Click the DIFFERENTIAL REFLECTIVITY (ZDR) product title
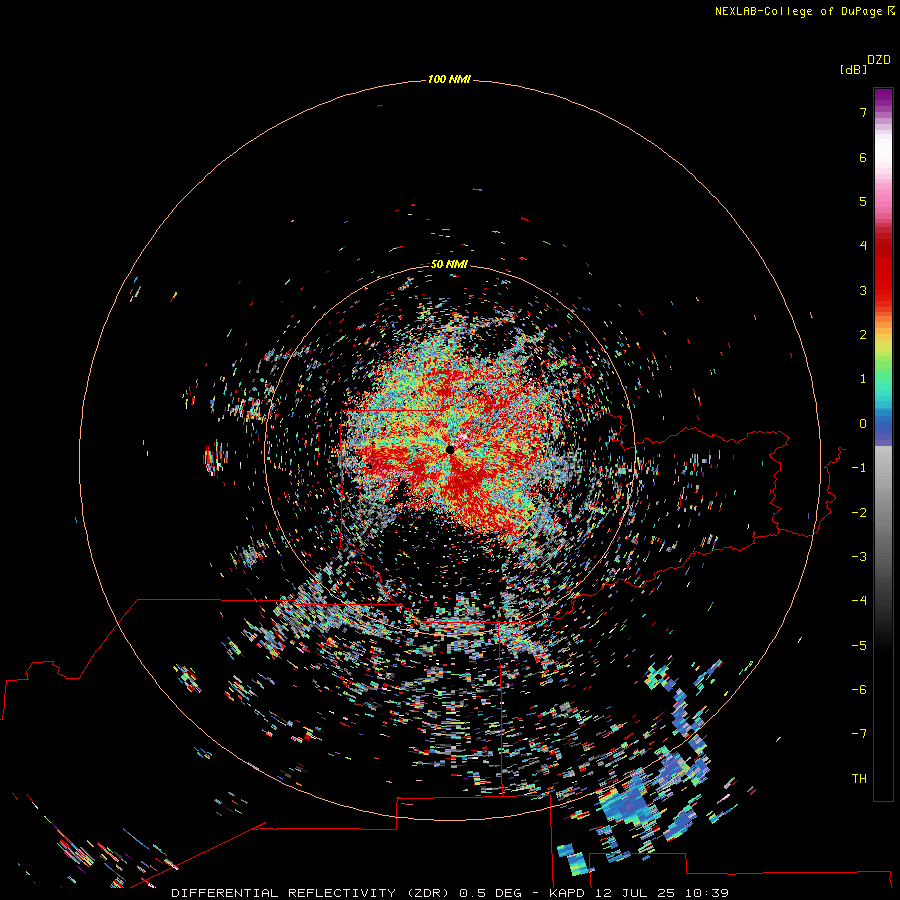Image resolution: width=900 pixels, height=900 pixels. (312, 893)
